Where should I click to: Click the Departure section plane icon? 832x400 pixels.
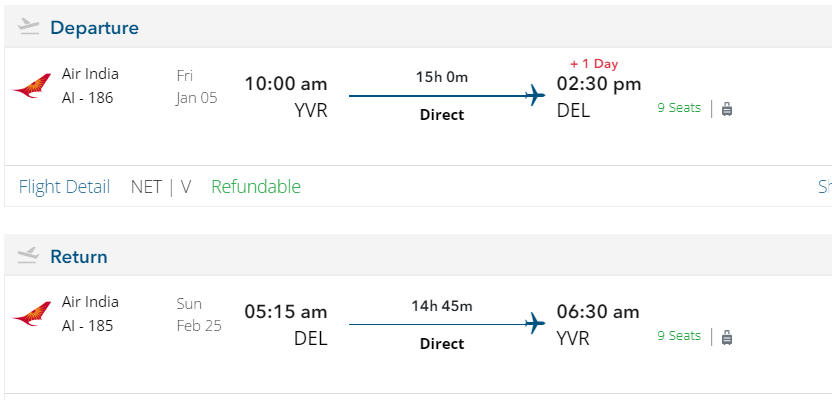tap(29, 27)
